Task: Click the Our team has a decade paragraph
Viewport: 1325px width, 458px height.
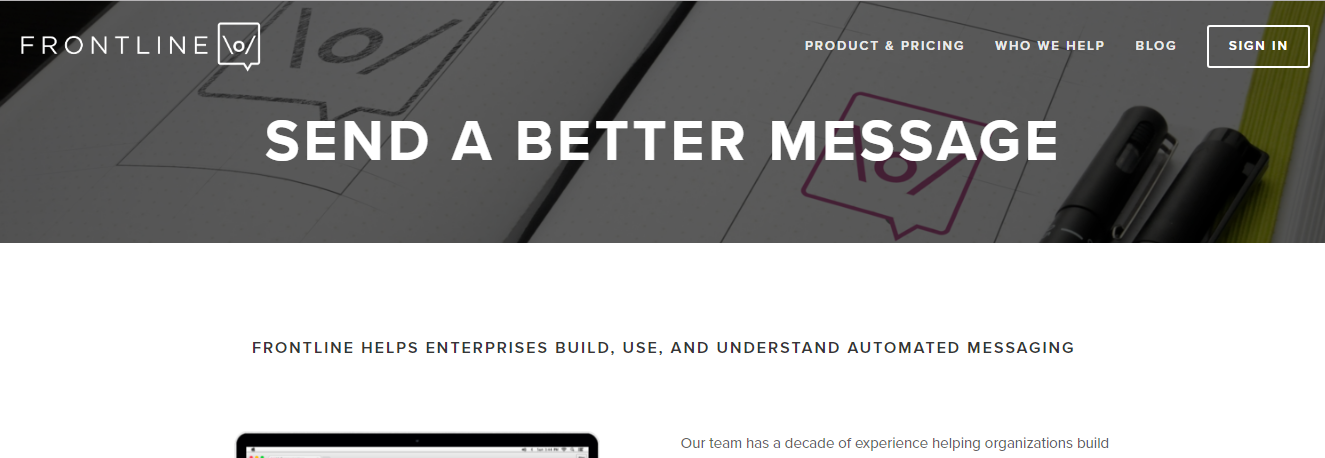Action: (894, 443)
